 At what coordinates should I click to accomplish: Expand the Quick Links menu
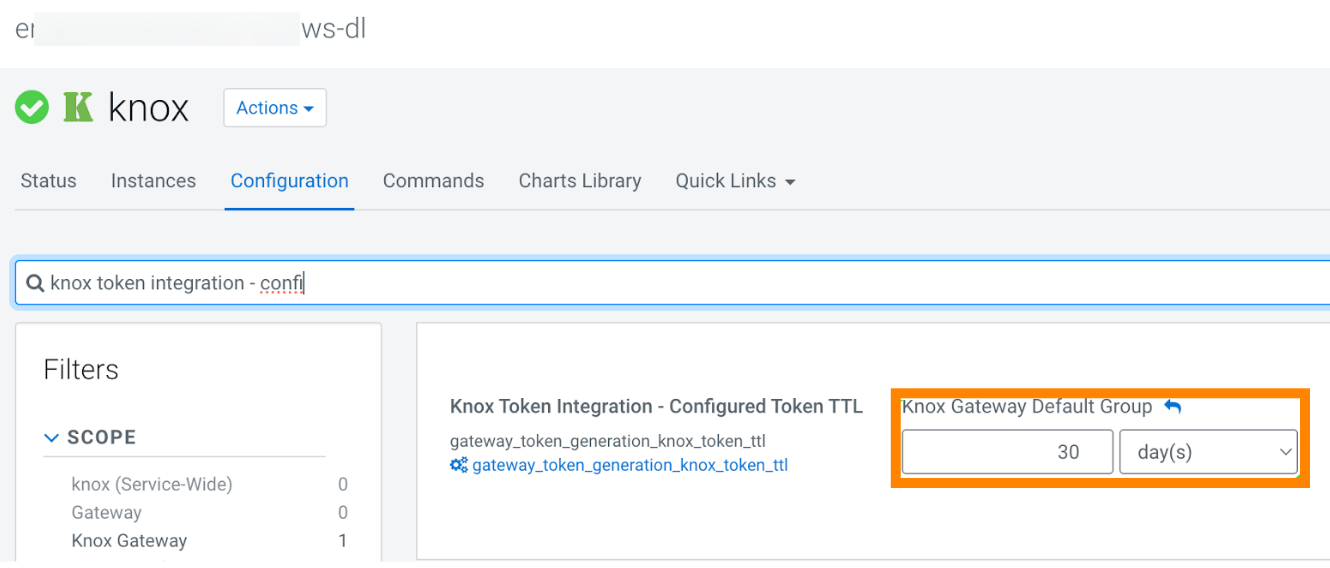point(735,181)
